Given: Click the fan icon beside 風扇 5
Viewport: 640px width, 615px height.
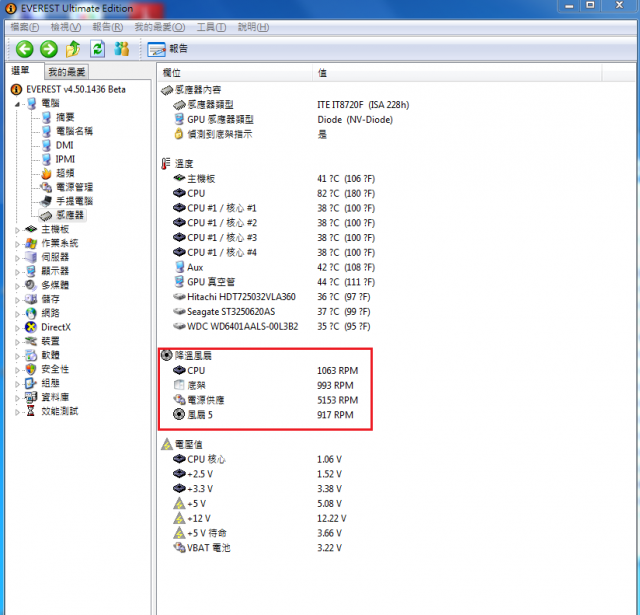Looking at the screenshot, I should pos(179,415).
